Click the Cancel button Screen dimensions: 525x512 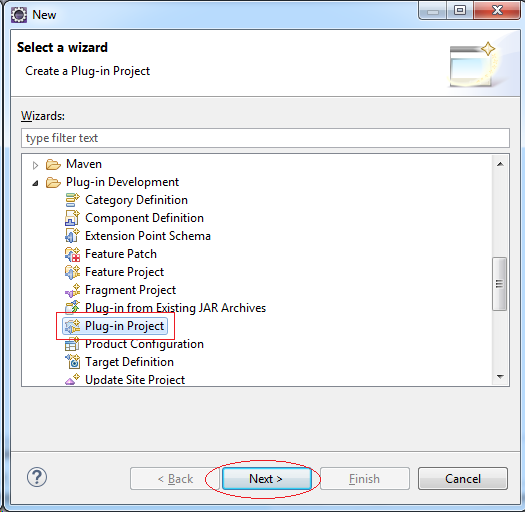[463, 479]
